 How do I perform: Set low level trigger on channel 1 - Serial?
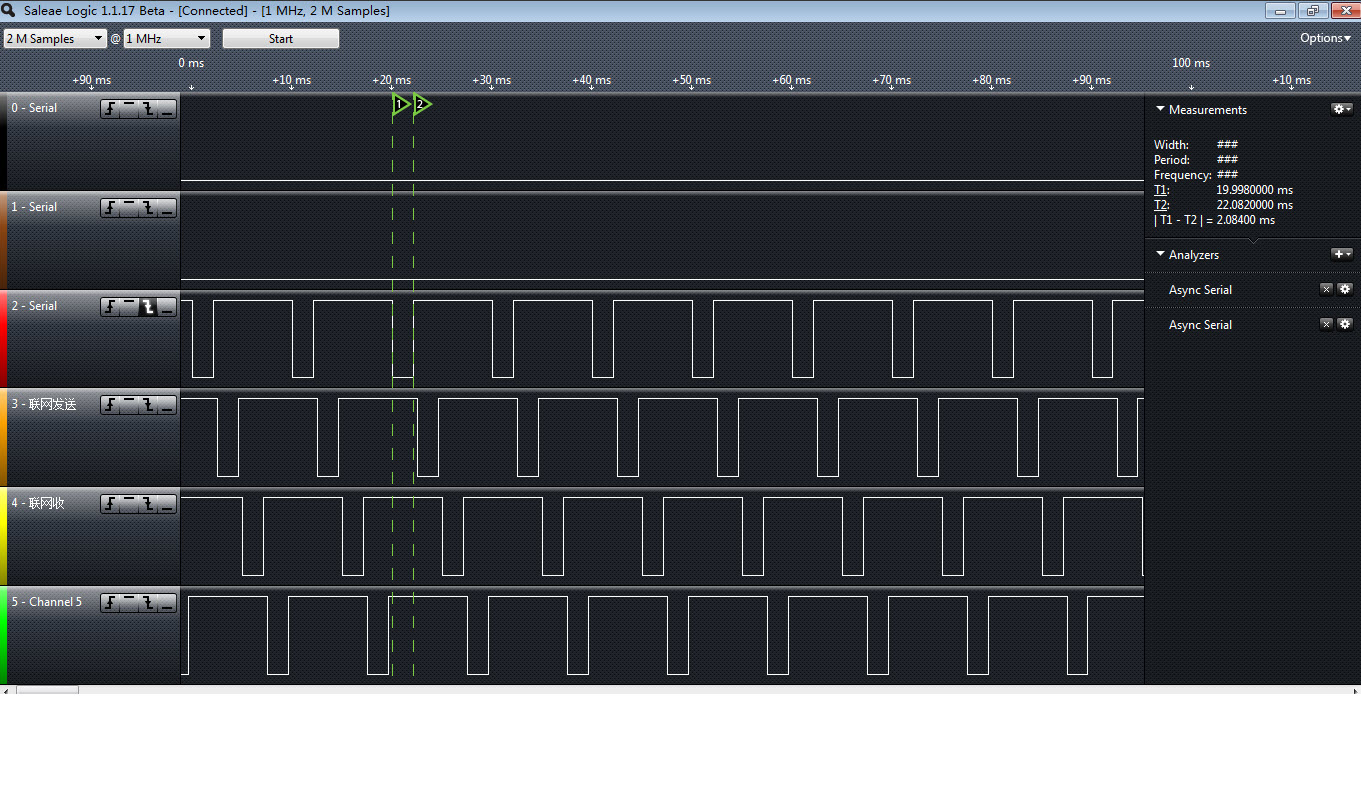(167, 208)
